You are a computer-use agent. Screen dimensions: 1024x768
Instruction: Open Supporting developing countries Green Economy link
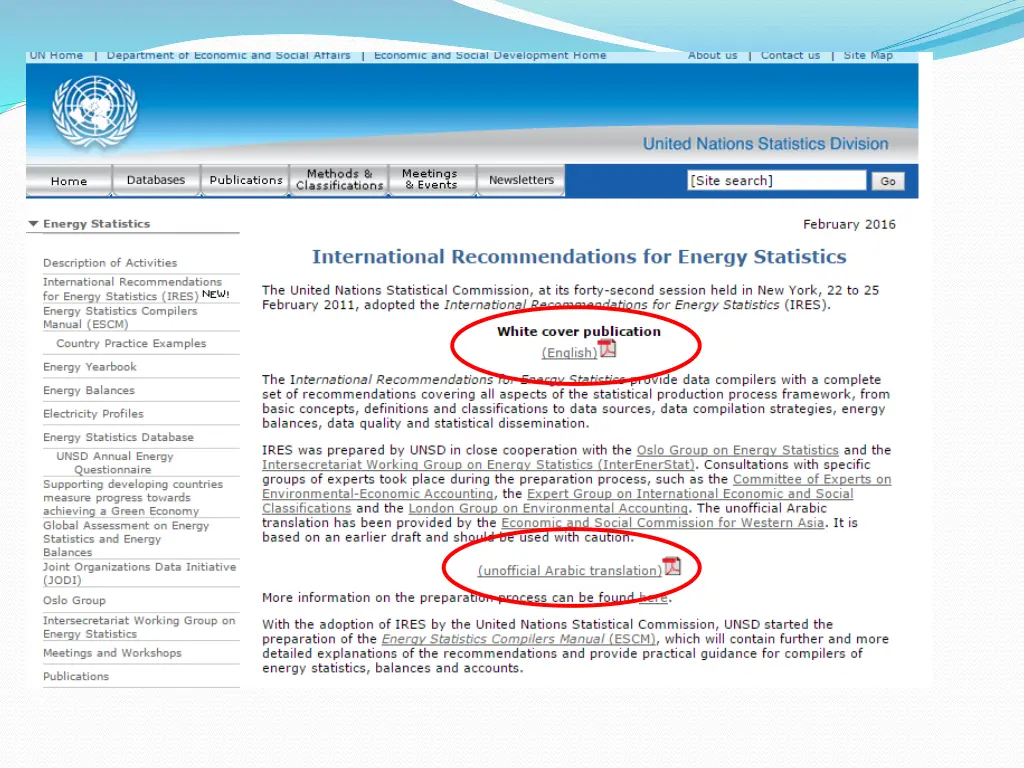[x=133, y=498]
